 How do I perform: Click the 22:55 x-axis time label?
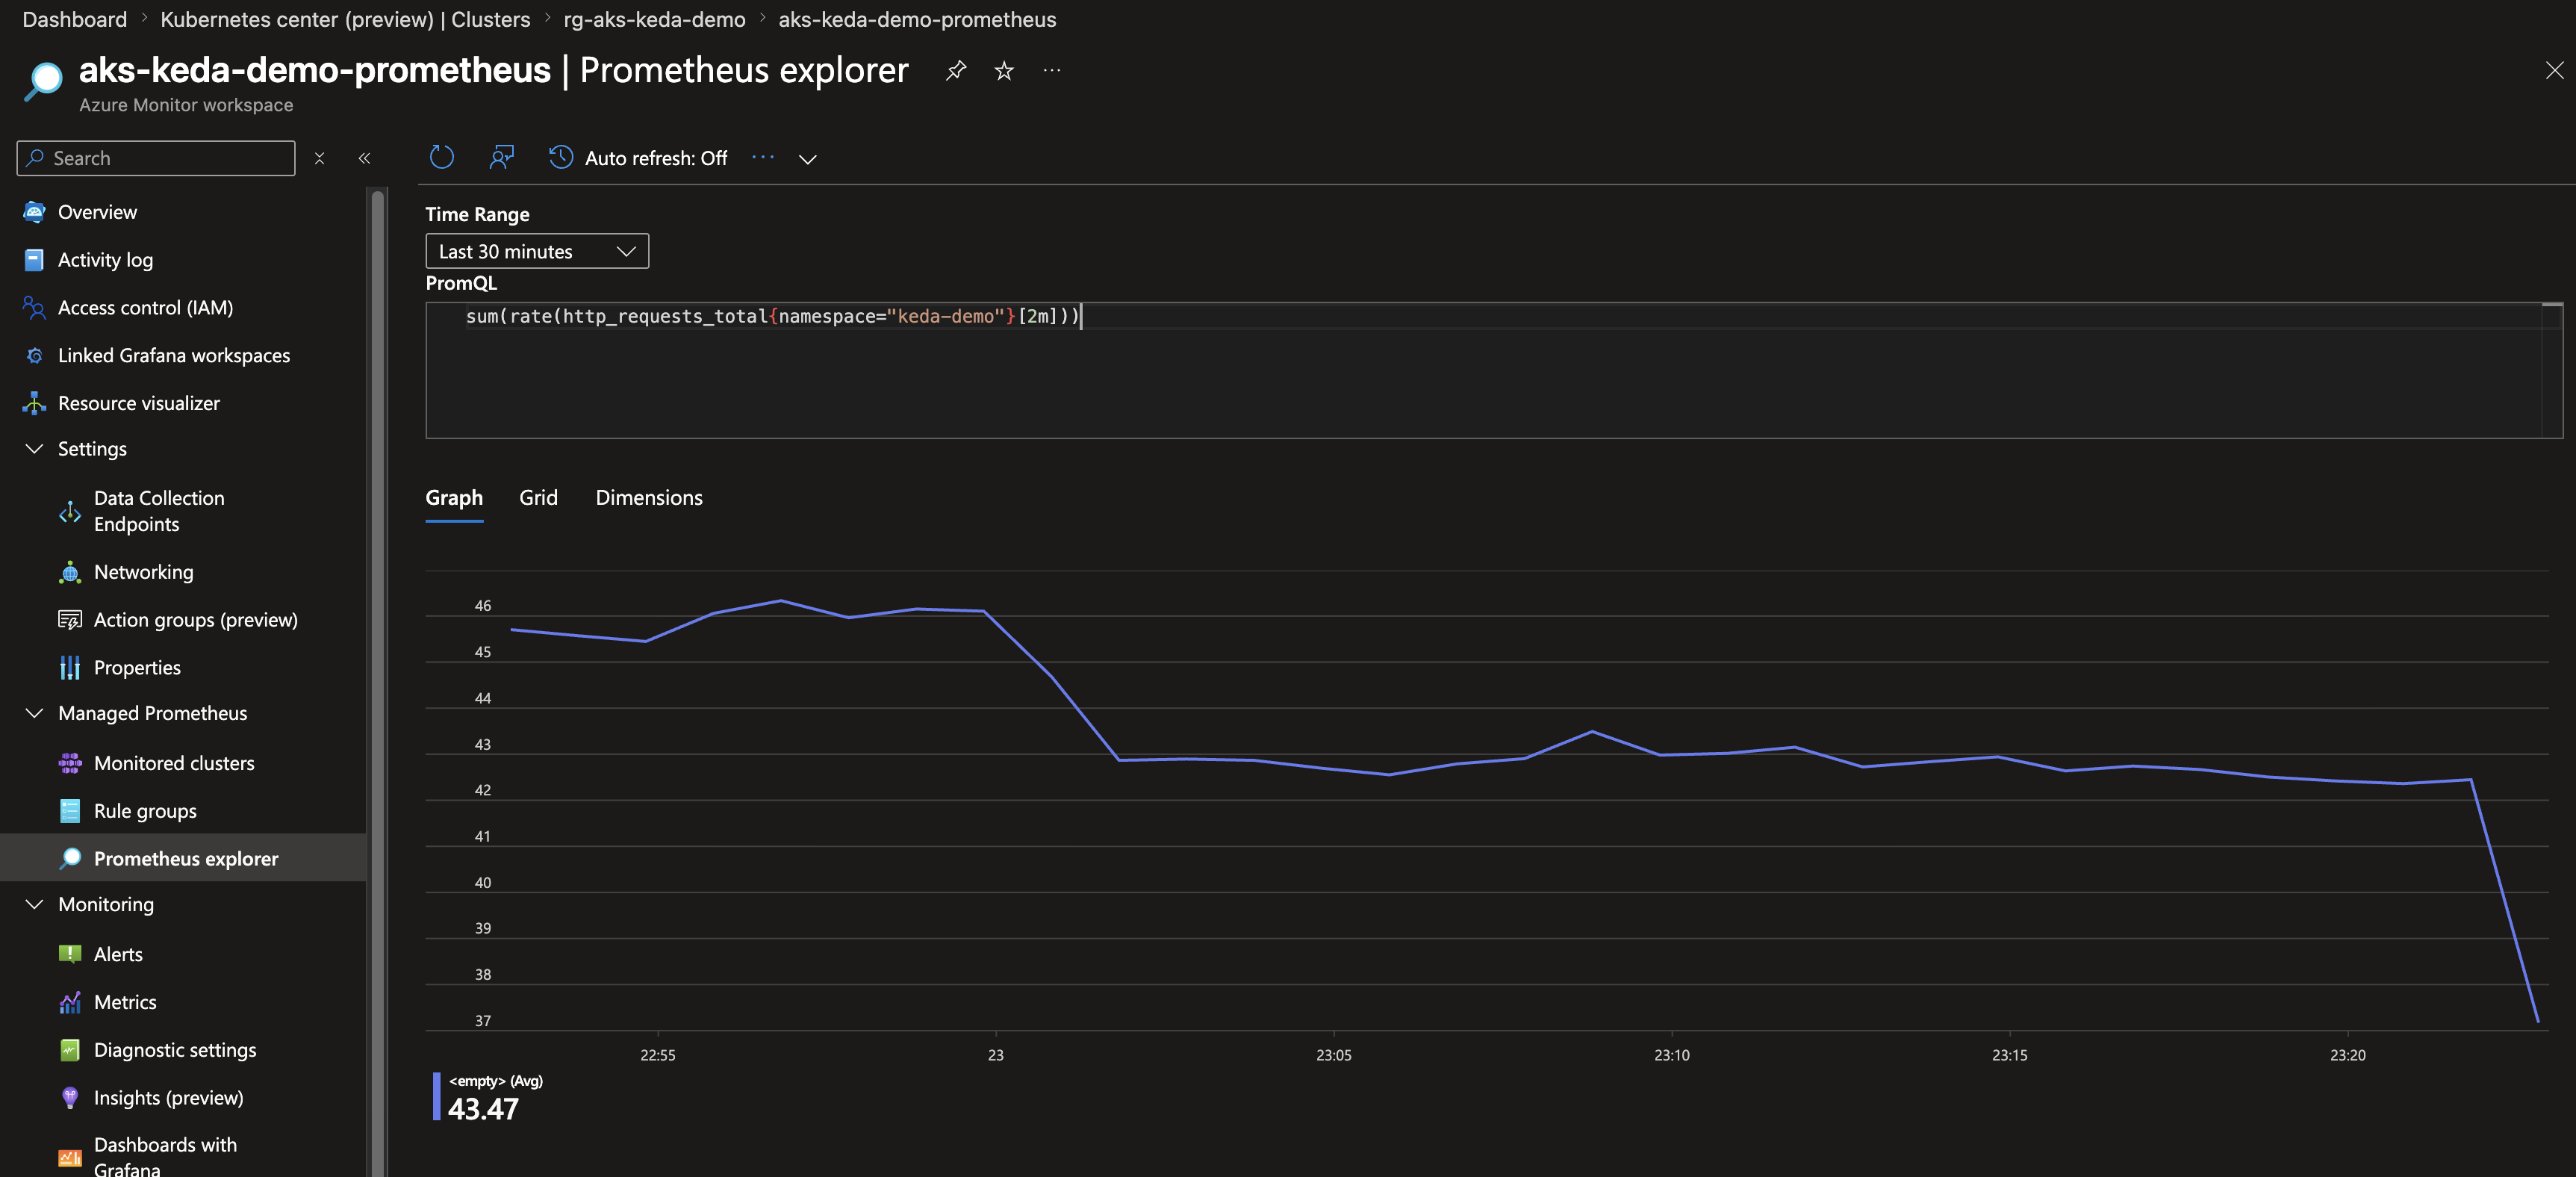pos(658,1055)
